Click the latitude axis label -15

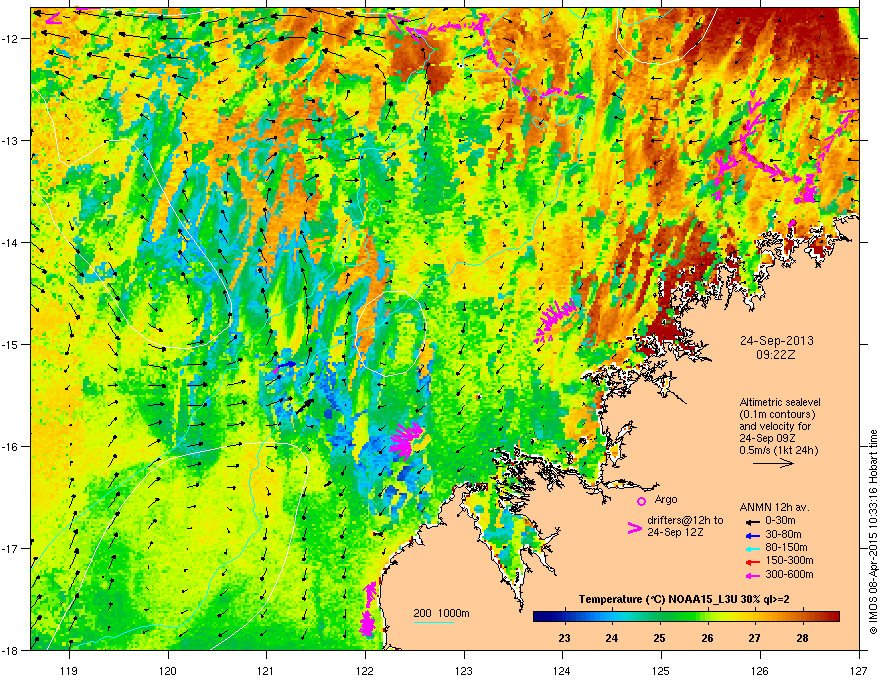[x=11, y=344]
